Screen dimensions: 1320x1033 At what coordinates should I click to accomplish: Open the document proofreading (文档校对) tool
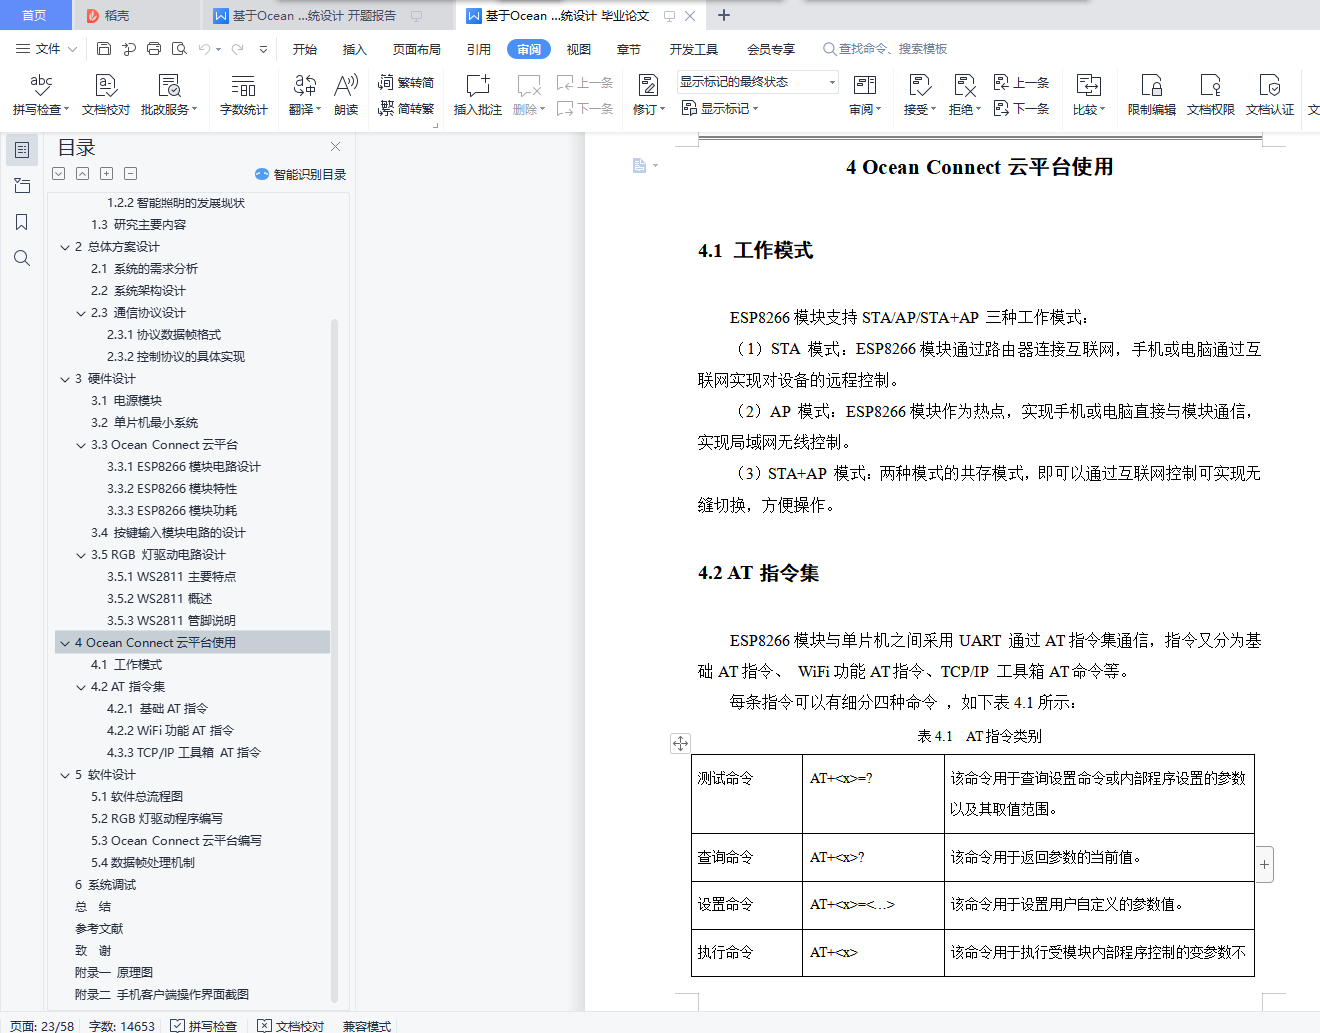(x=105, y=95)
